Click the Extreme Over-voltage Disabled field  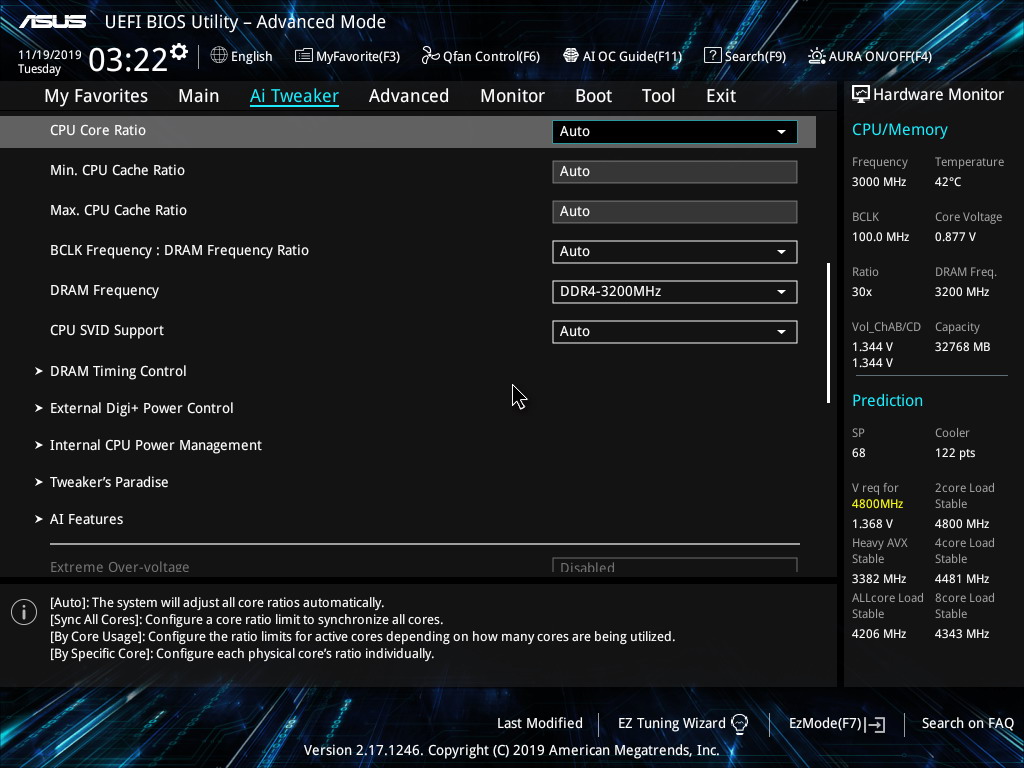[x=675, y=566]
